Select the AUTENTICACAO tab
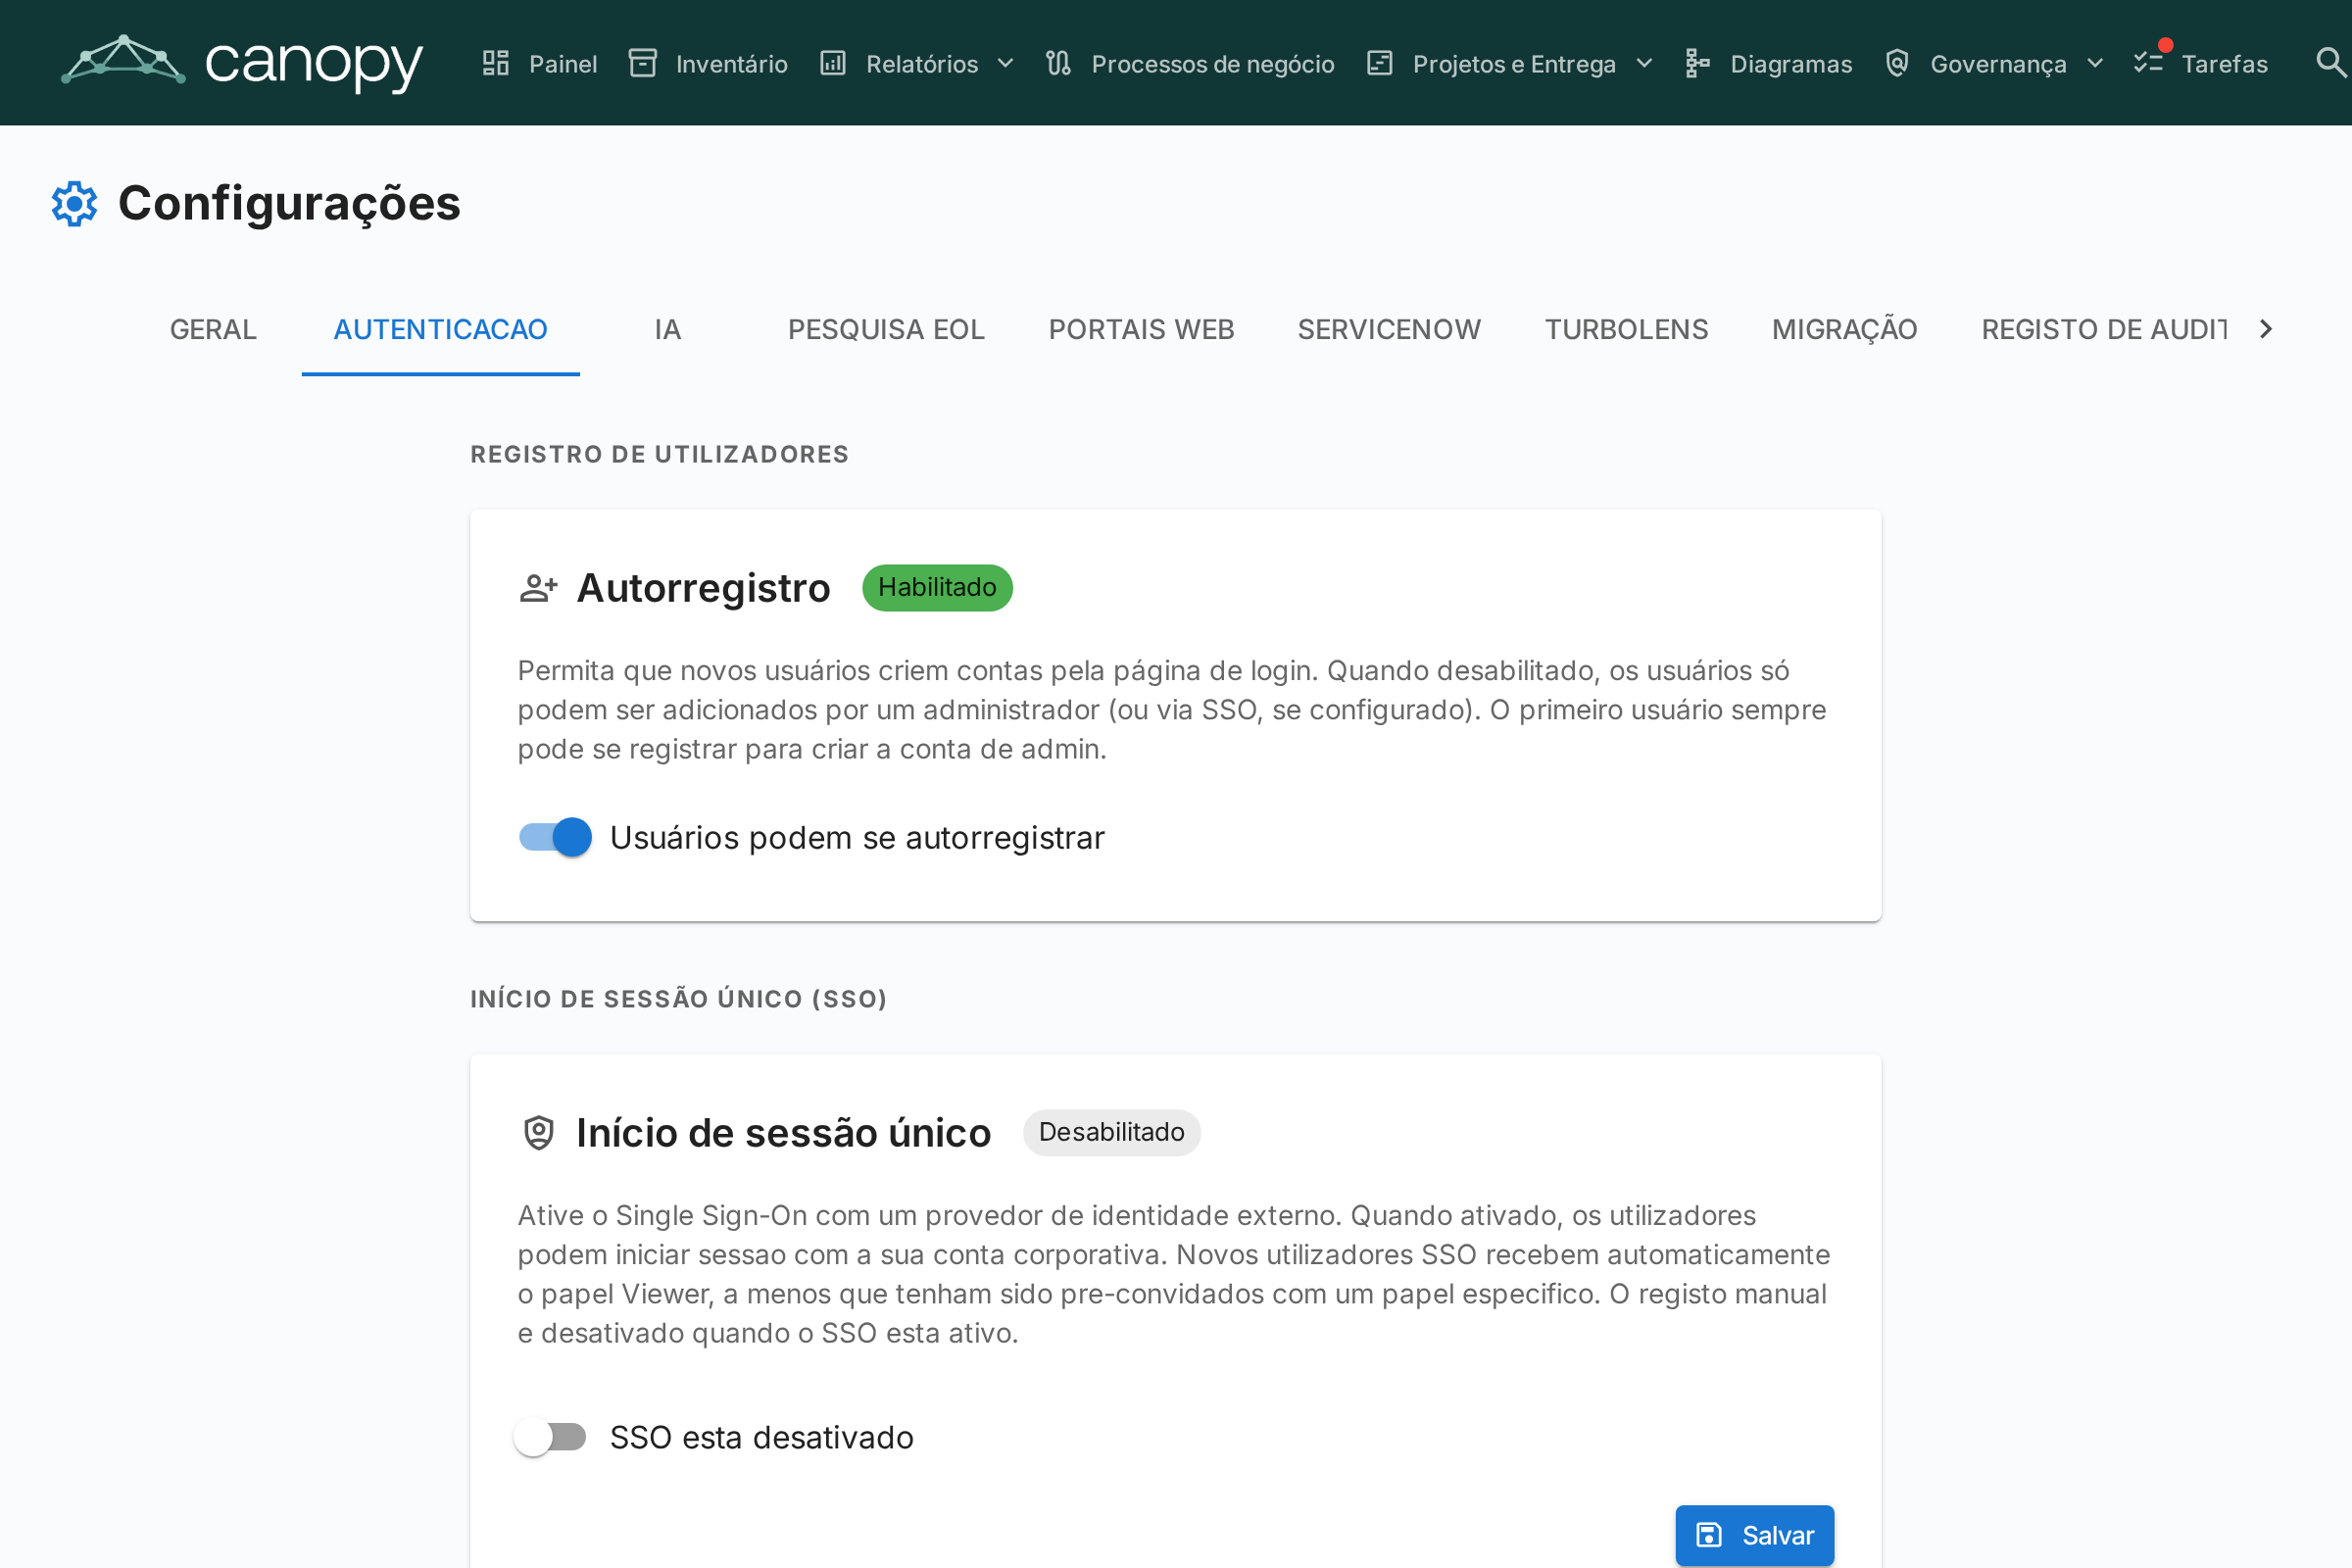Image resolution: width=2352 pixels, height=1568 pixels. pos(441,329)
